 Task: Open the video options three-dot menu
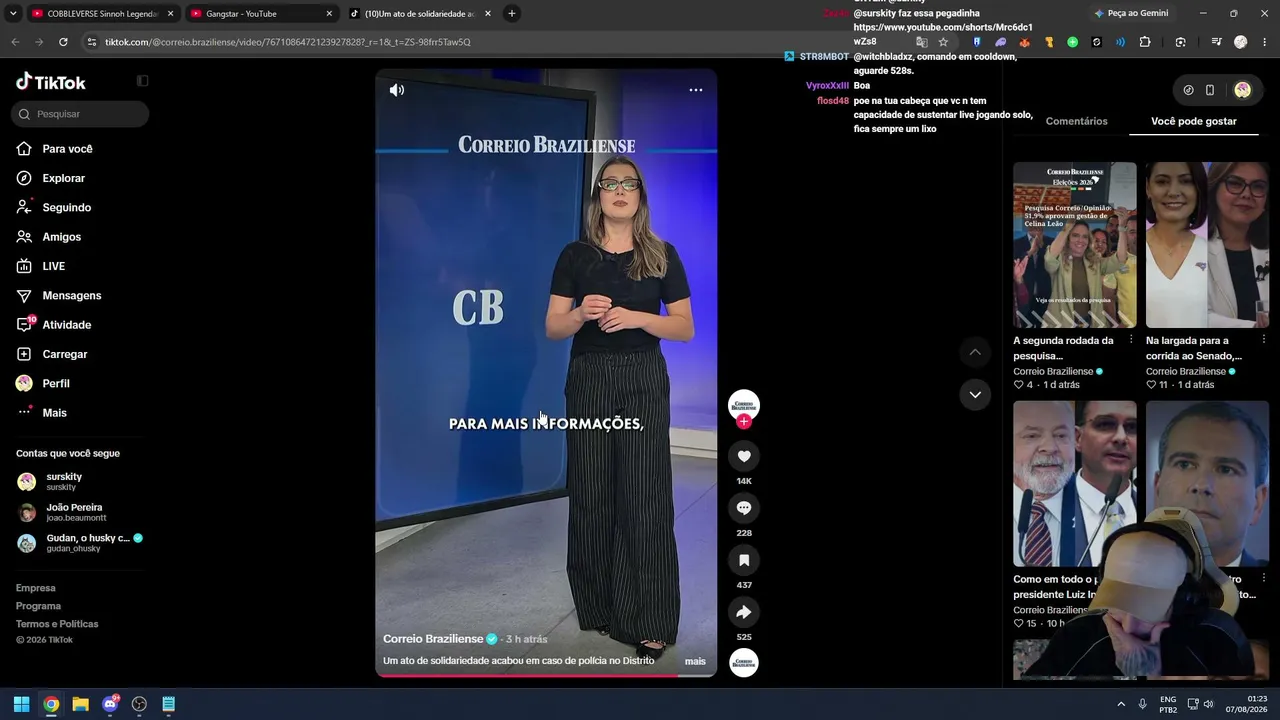click(x=696, y=90)
